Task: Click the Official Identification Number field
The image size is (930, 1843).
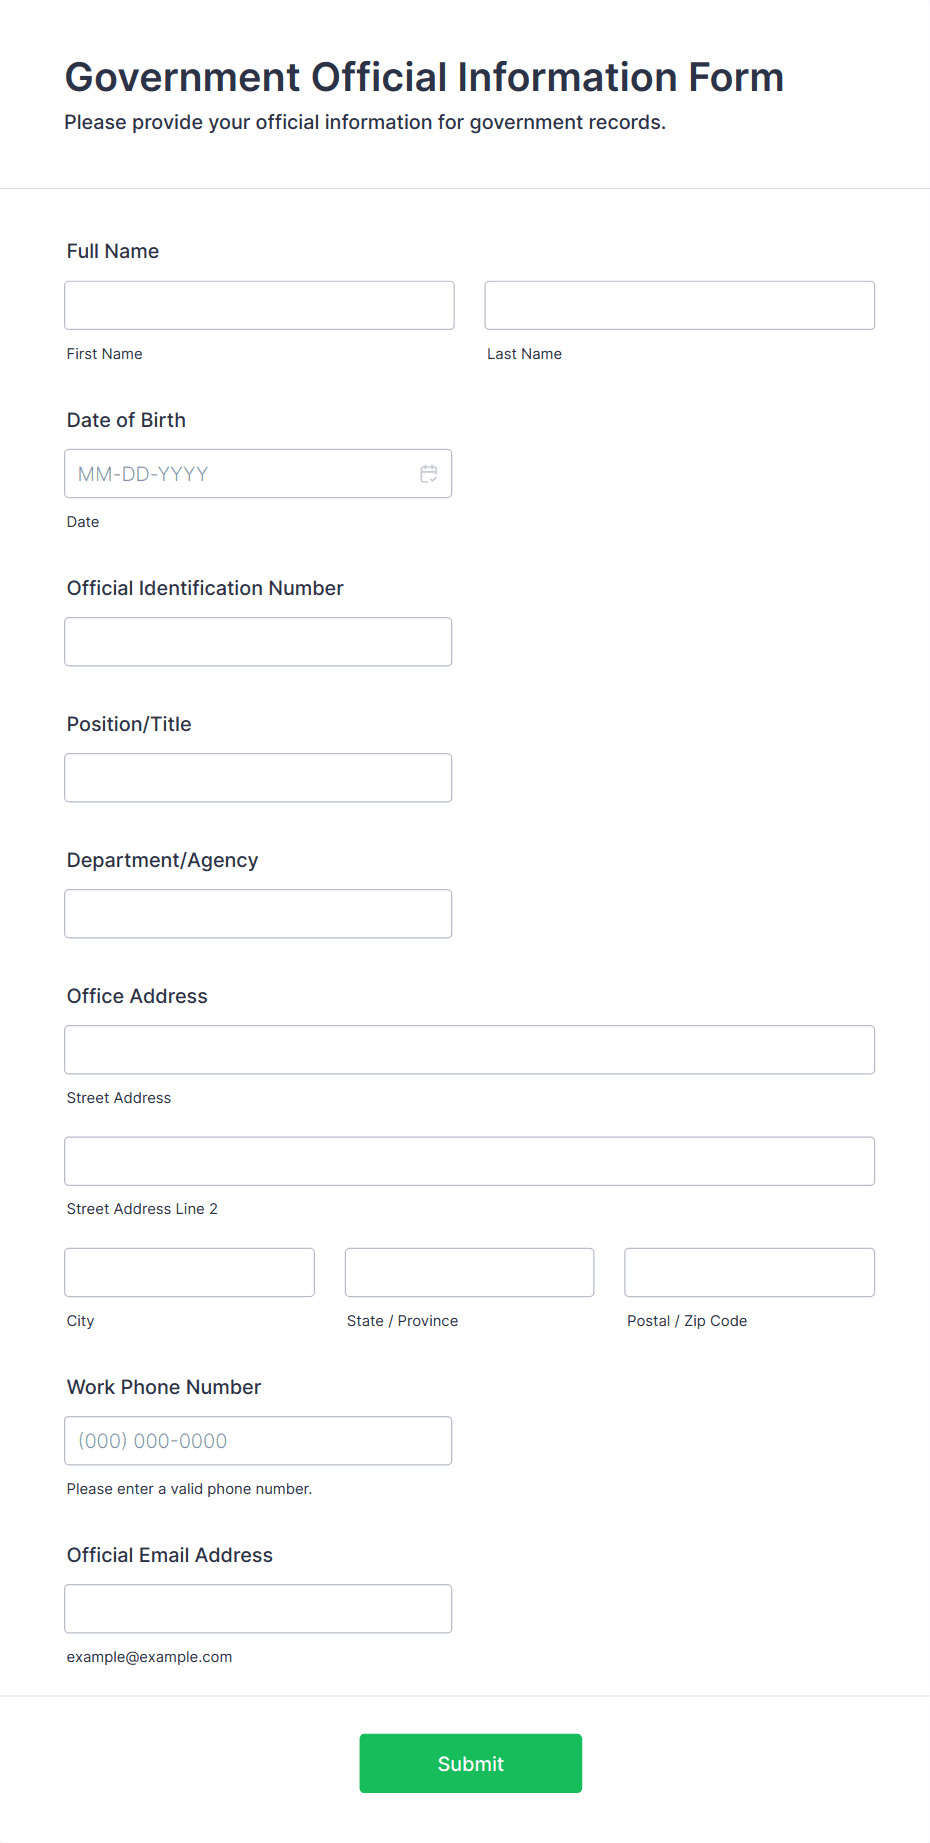Action: [x=258, y=642]
